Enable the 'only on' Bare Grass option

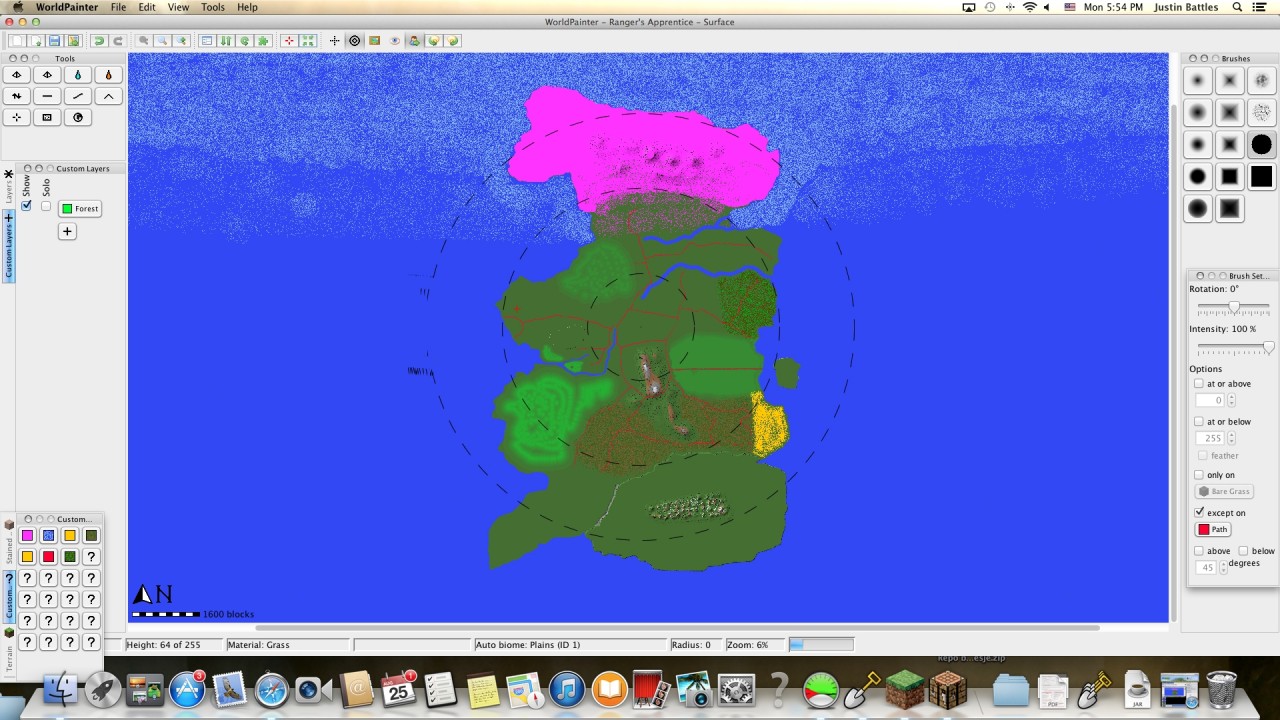pyautogui.click(x=1199, y=475)
